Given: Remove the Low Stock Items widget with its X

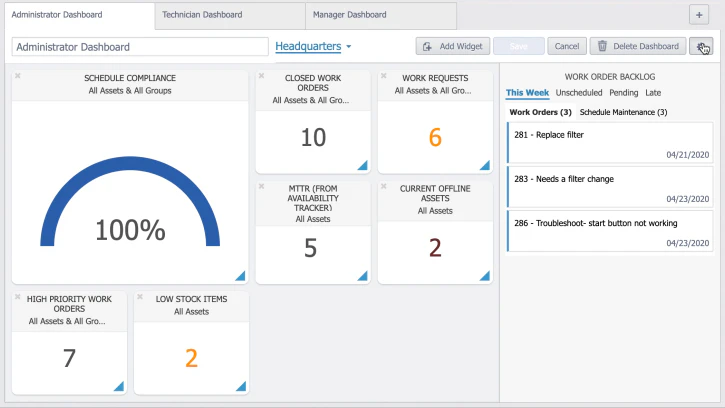Looking at the screenshot, I should point(140,297).
